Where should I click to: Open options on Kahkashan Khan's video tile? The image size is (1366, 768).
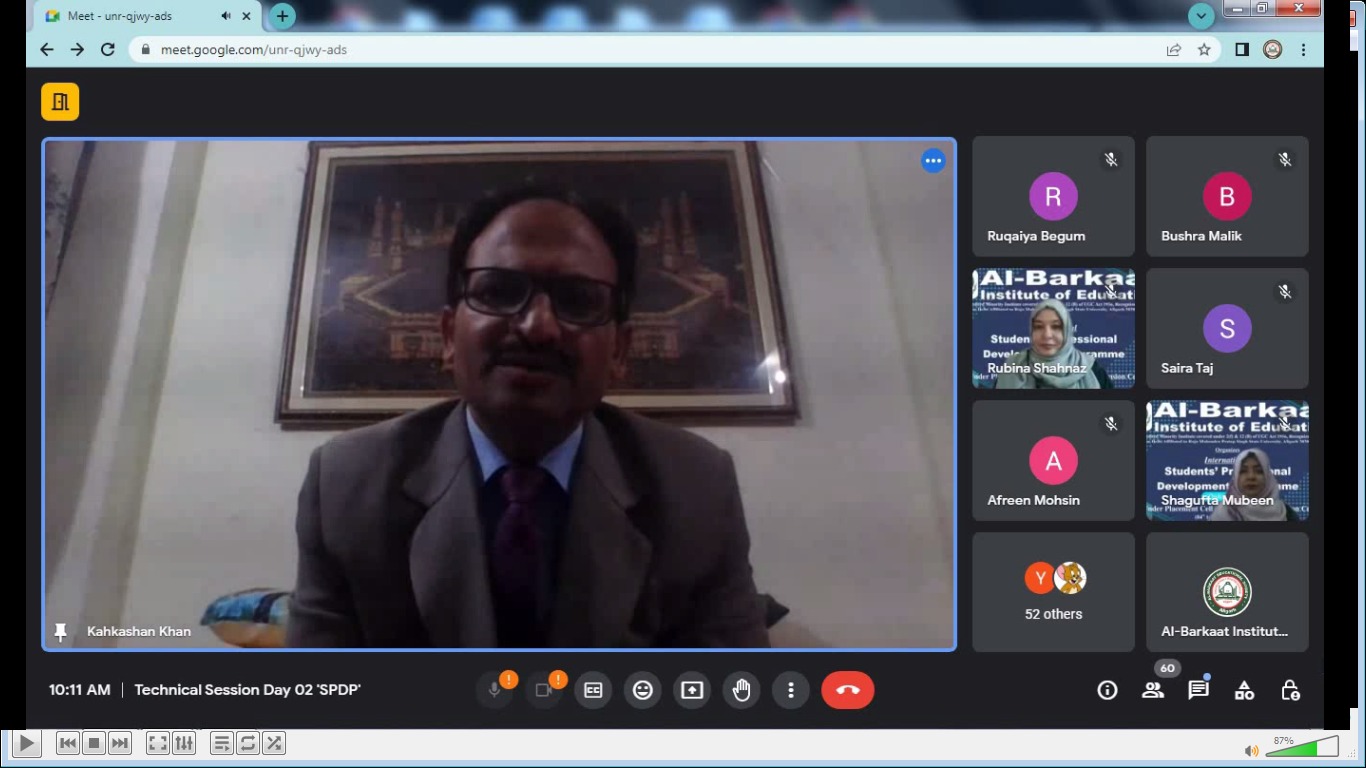coord(933,161)
